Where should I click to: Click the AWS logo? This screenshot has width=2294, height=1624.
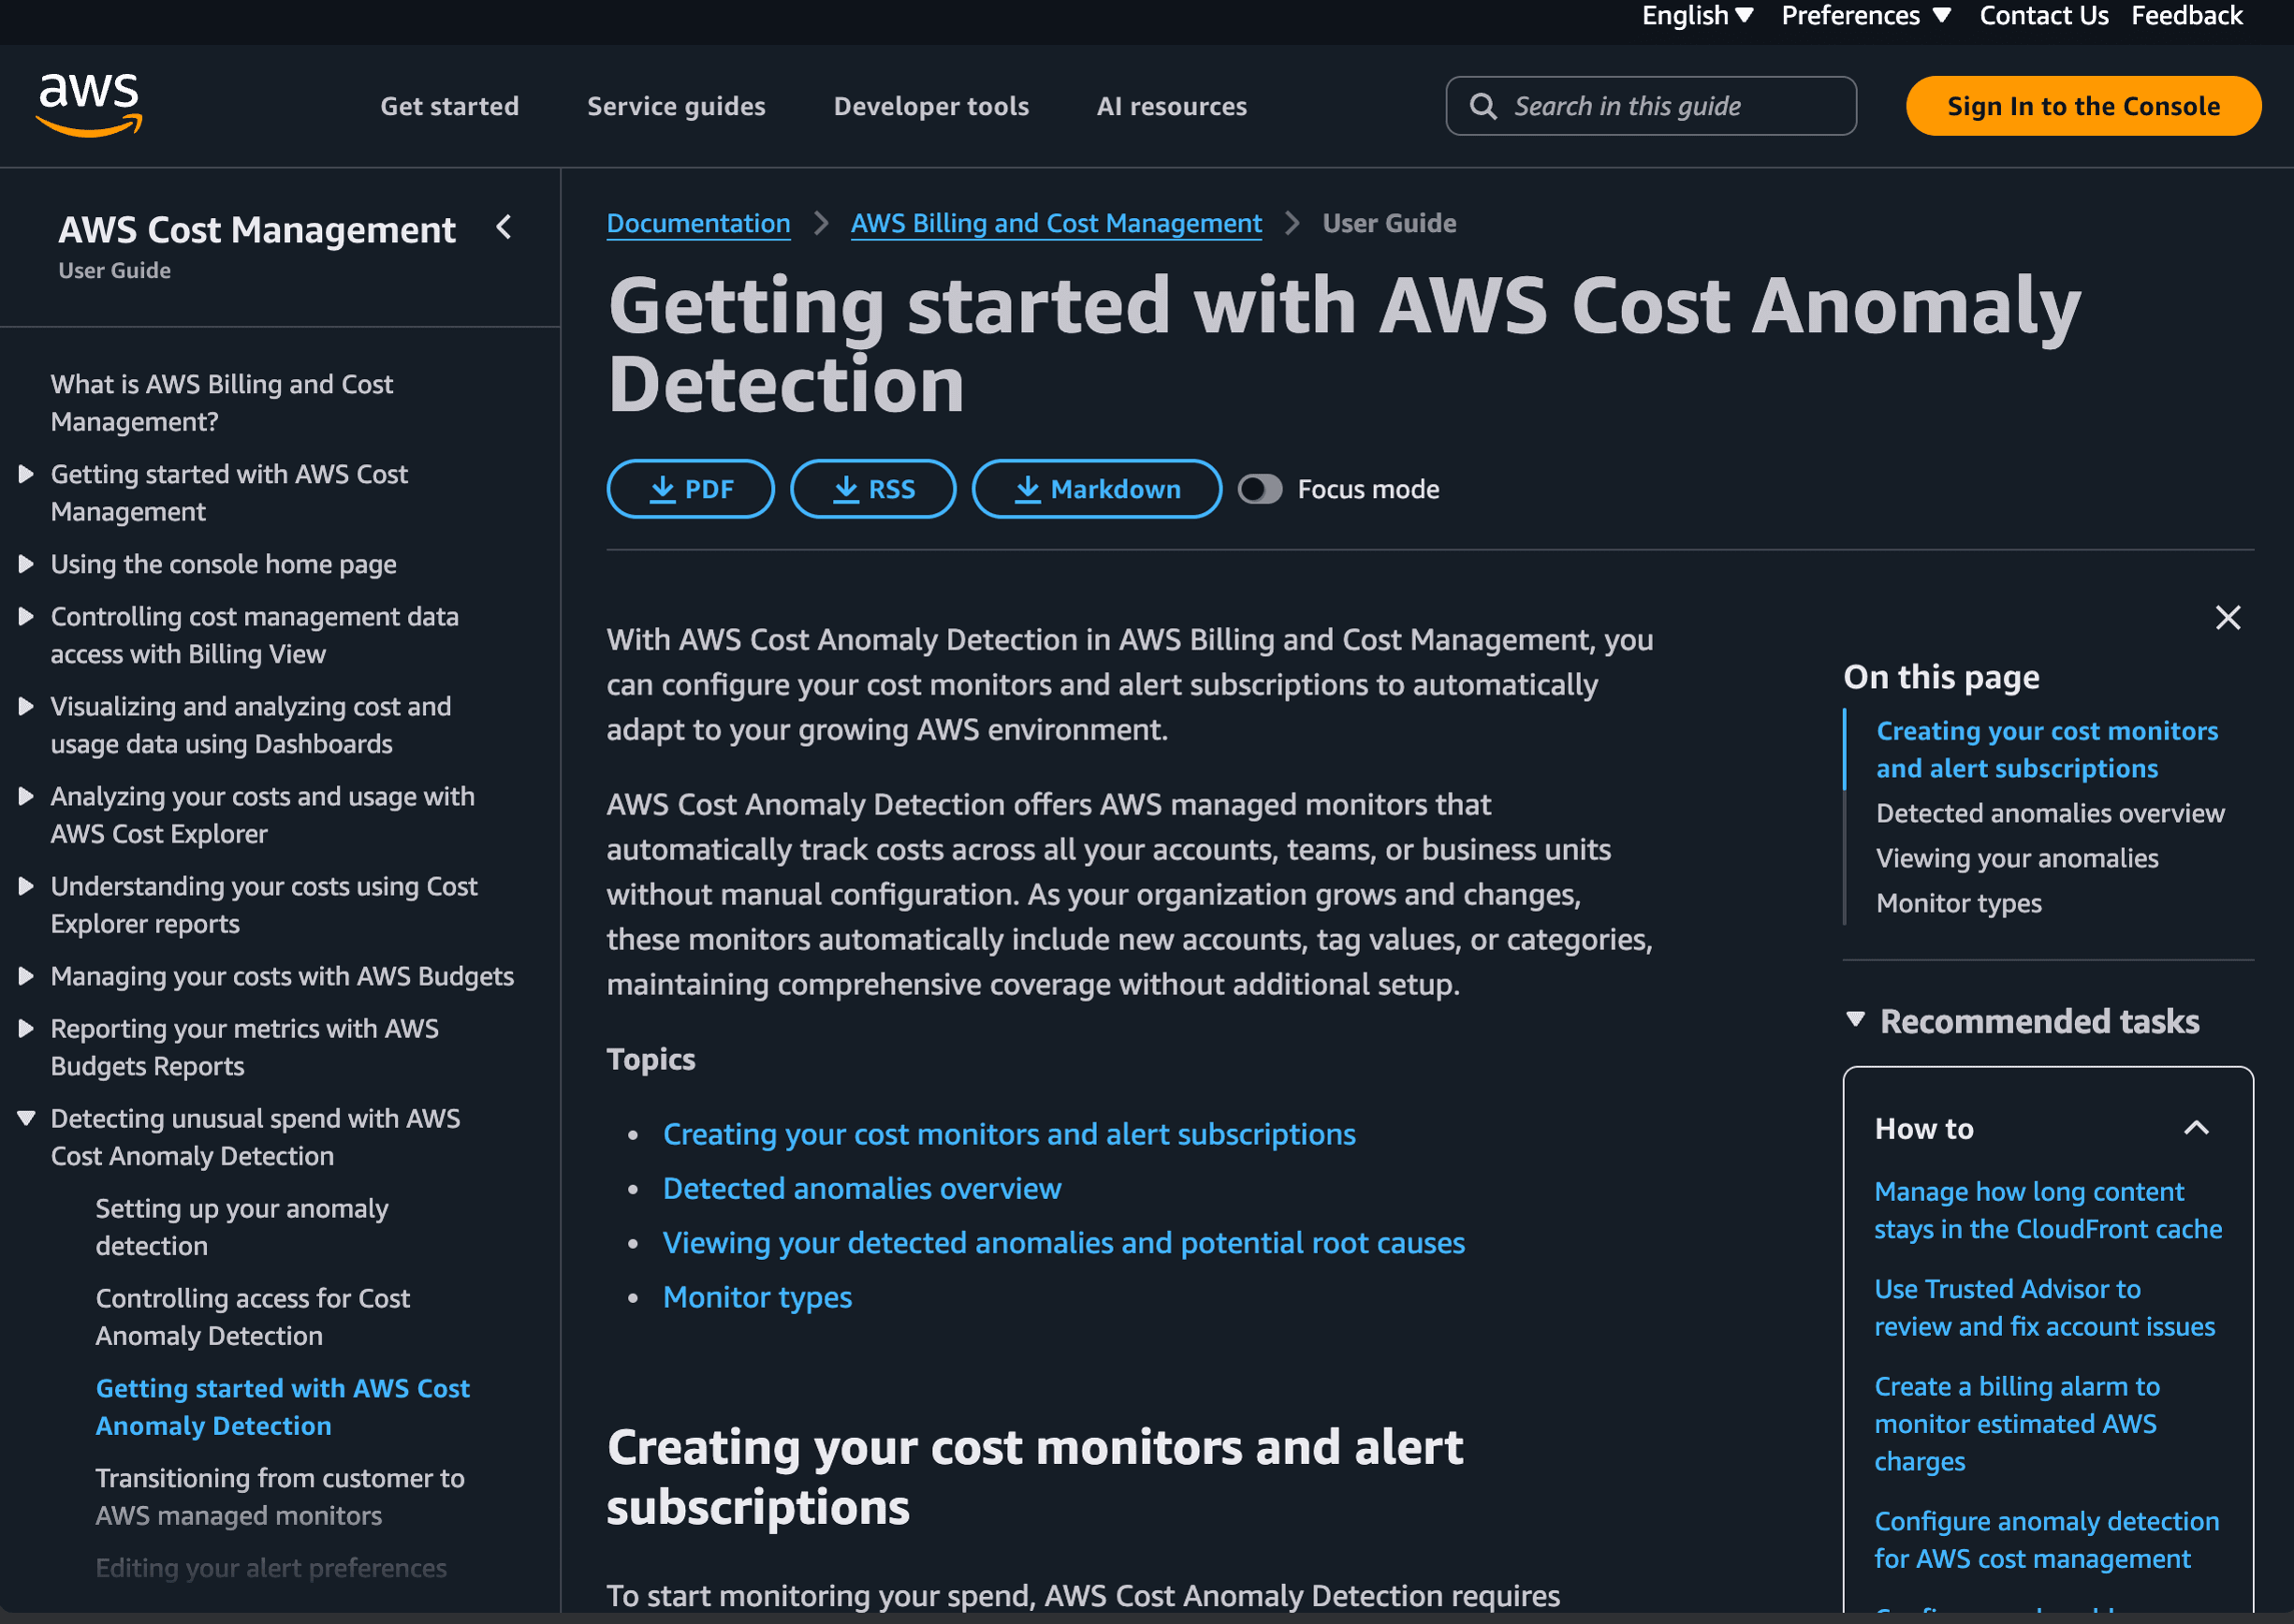[x=90, y=104]
